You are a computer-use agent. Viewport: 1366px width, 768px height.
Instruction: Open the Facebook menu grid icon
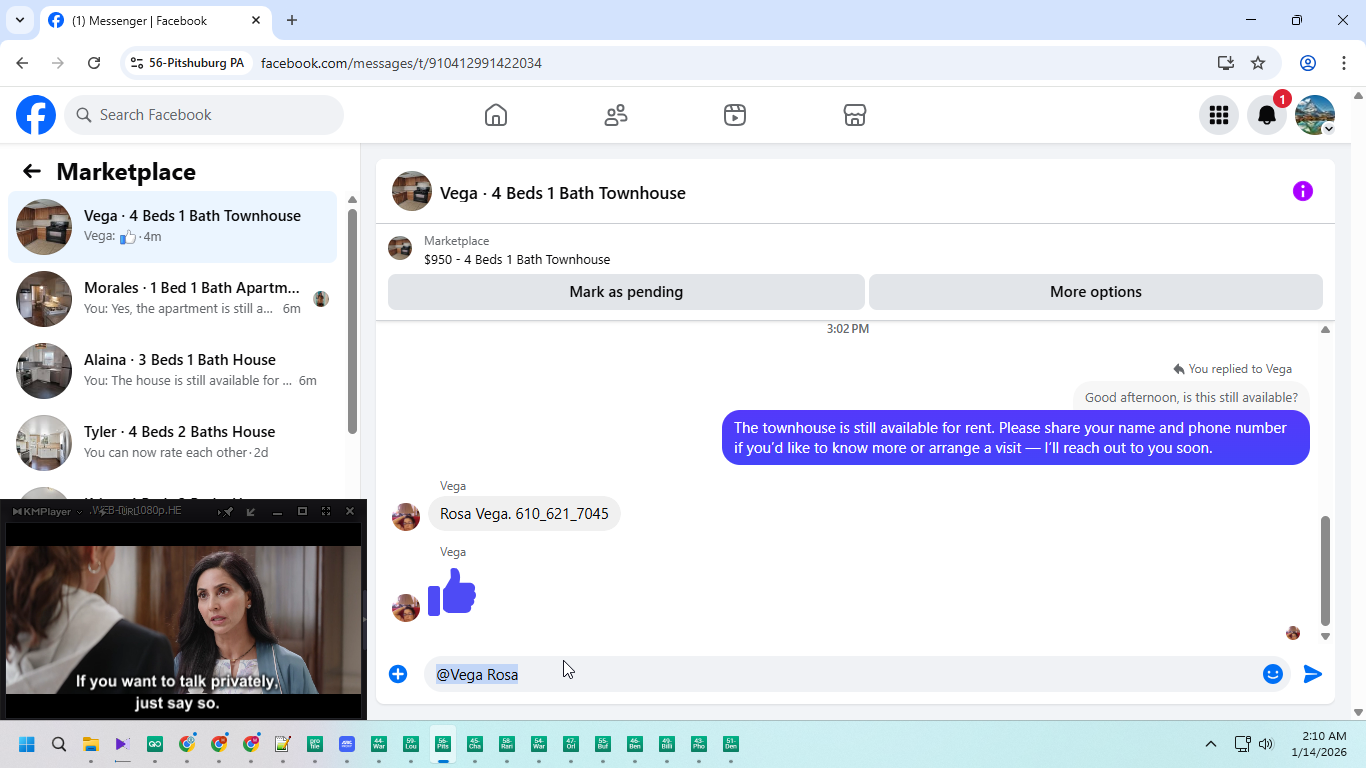[1219, 115]
